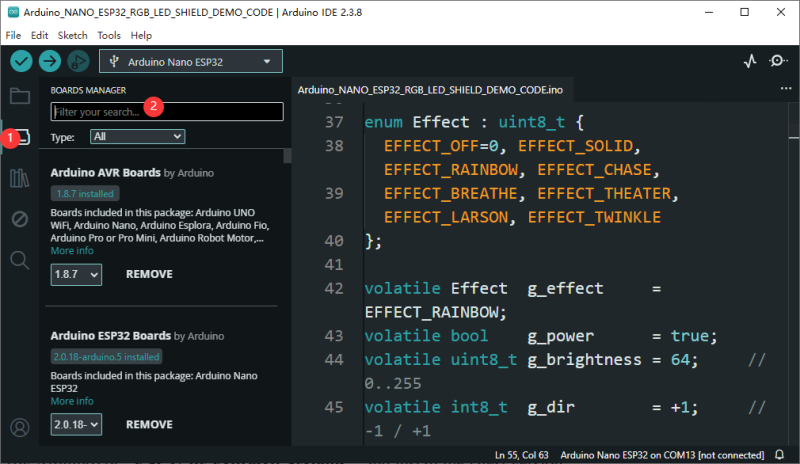Click the Verify checkmark button

tap(21, 61)
